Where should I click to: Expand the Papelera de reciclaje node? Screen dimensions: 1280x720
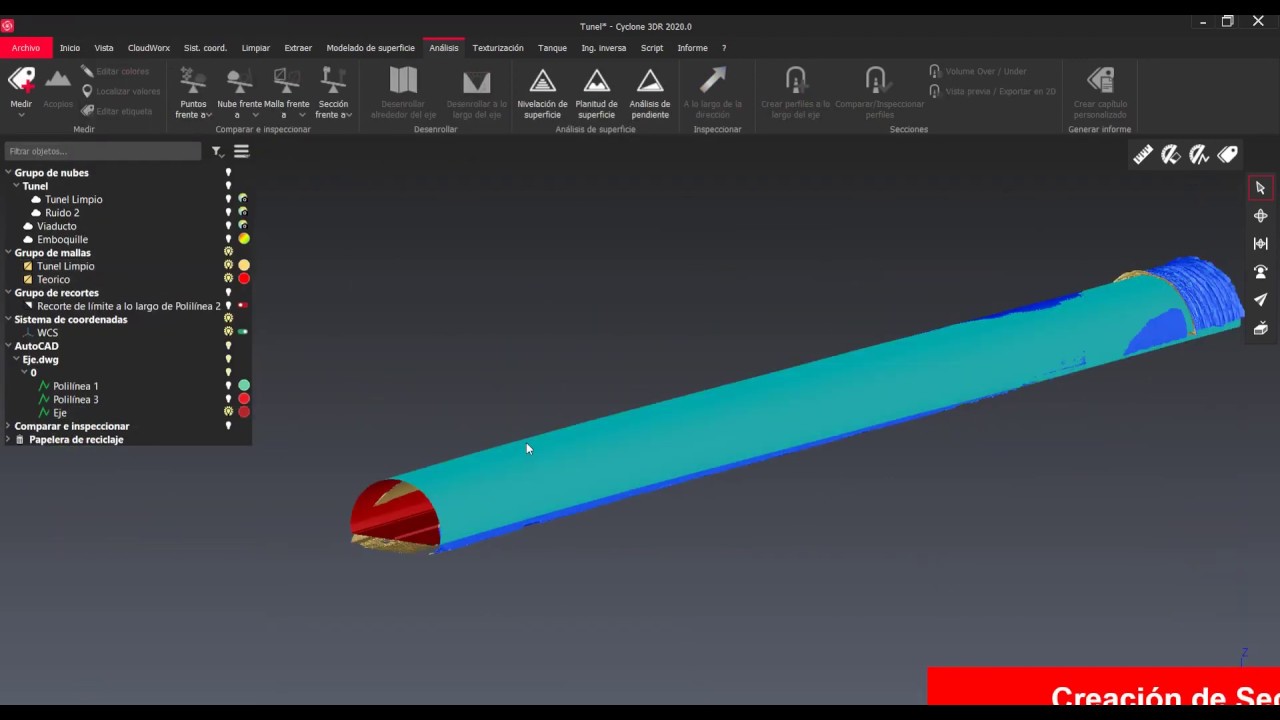point(8,439)
